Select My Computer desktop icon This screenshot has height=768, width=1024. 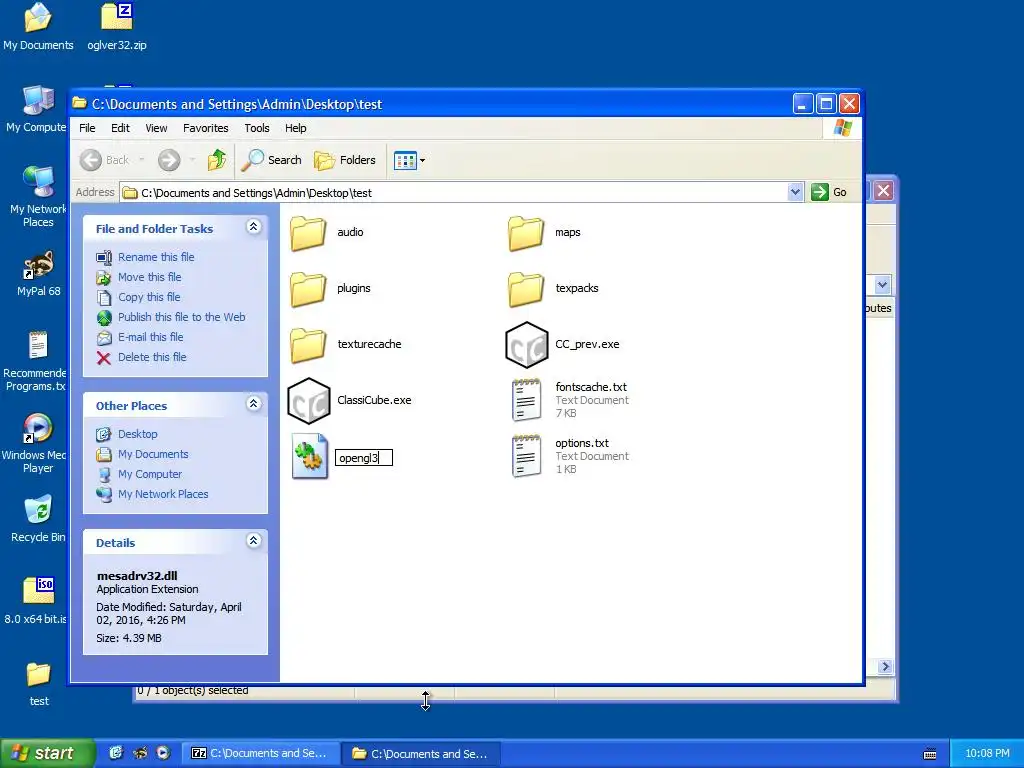(x=36, y=109)
